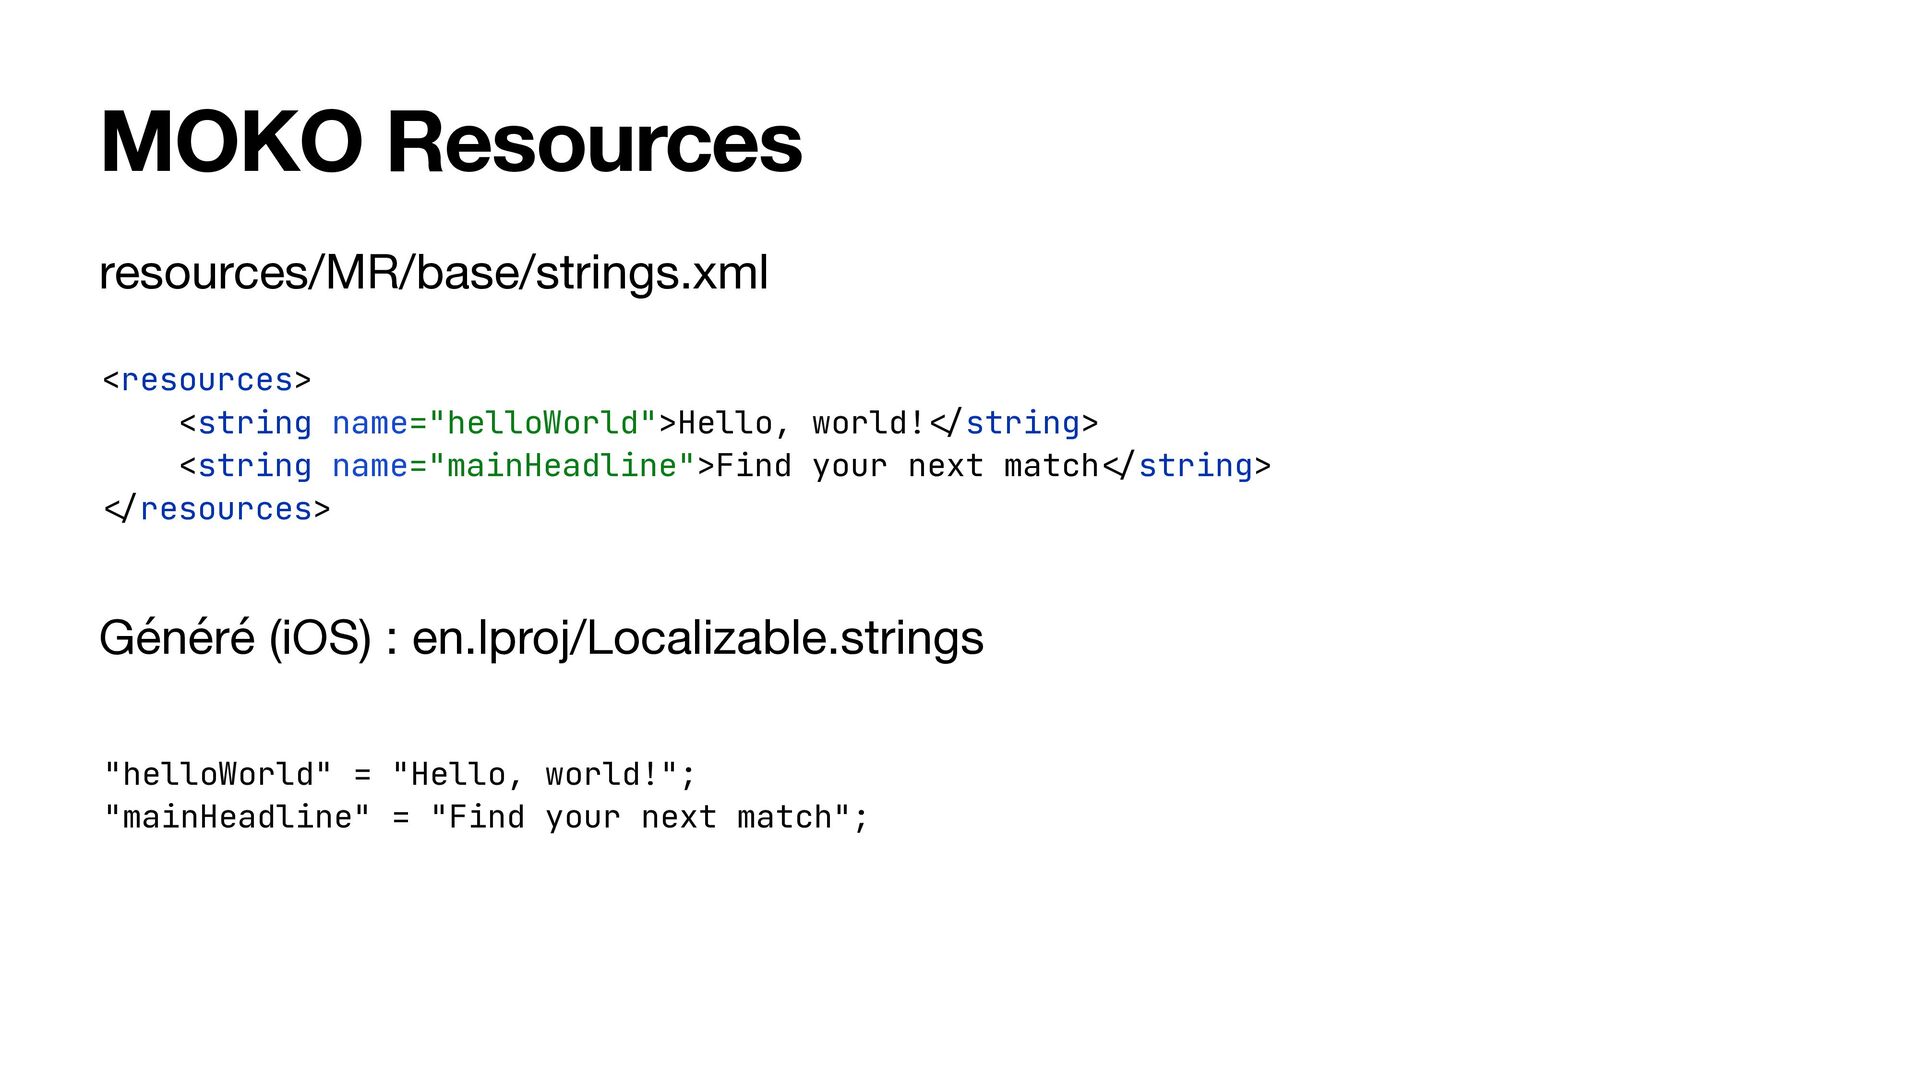Click the 'Généré (iOS)' heading text
Viewport: 1920px width, 1080px height.
click(x=235, y=638)
